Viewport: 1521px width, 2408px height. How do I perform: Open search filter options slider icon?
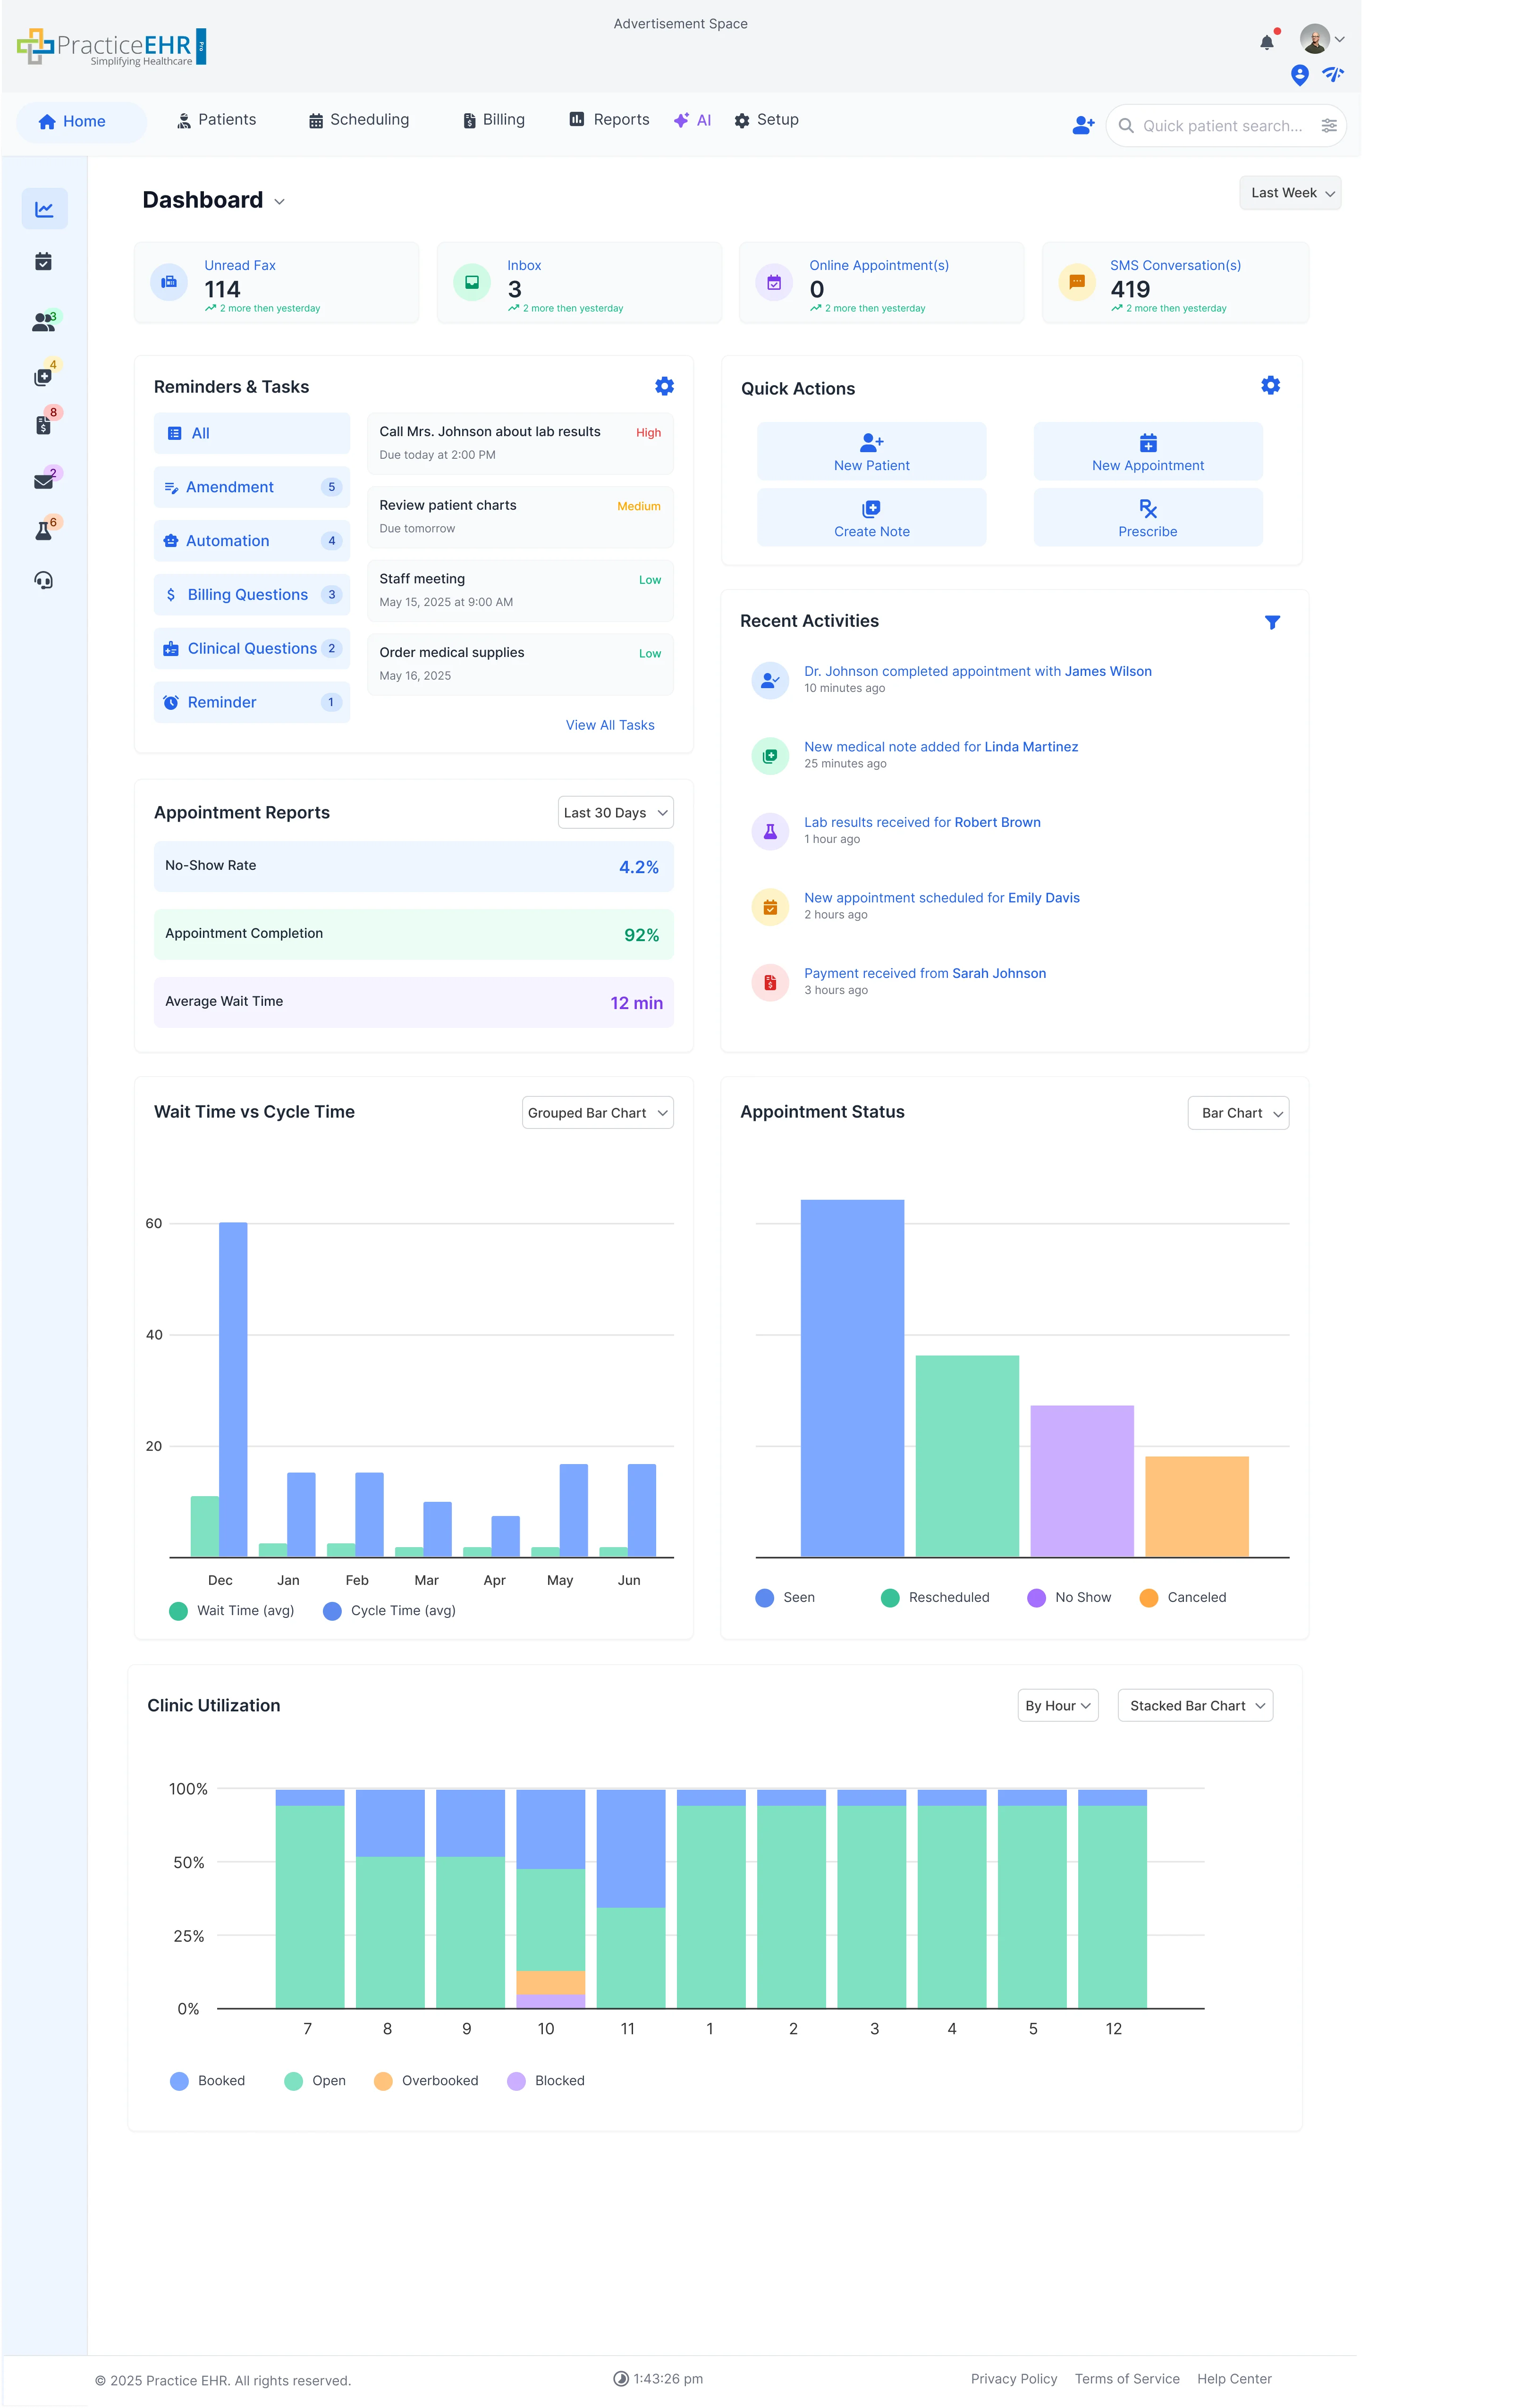coord(1329,126)
